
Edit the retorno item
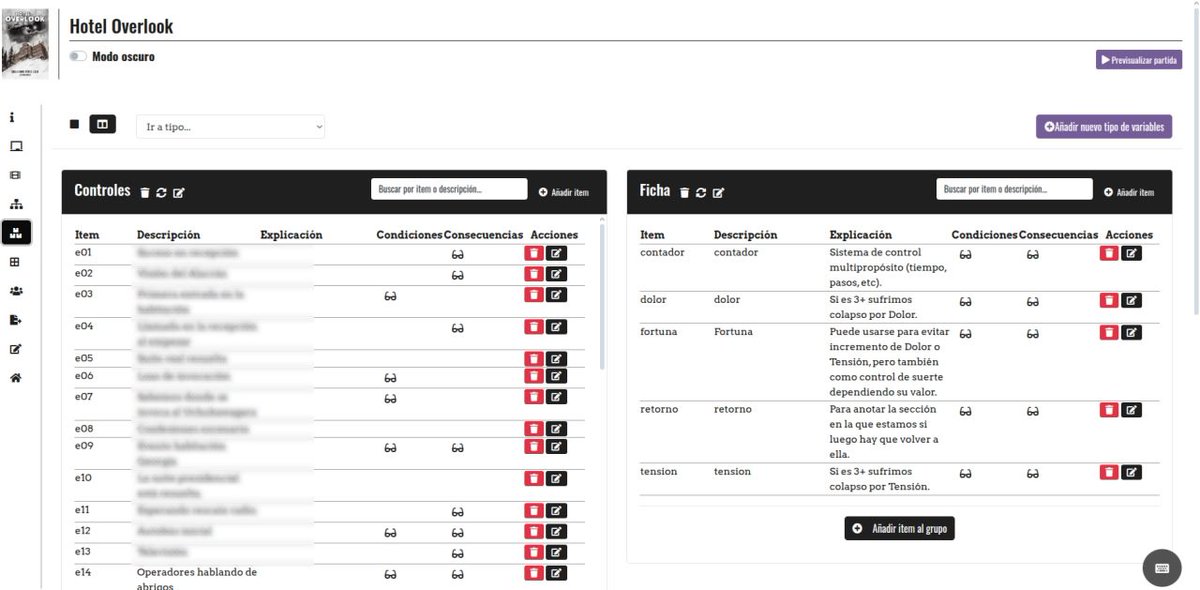(1131, 410)
